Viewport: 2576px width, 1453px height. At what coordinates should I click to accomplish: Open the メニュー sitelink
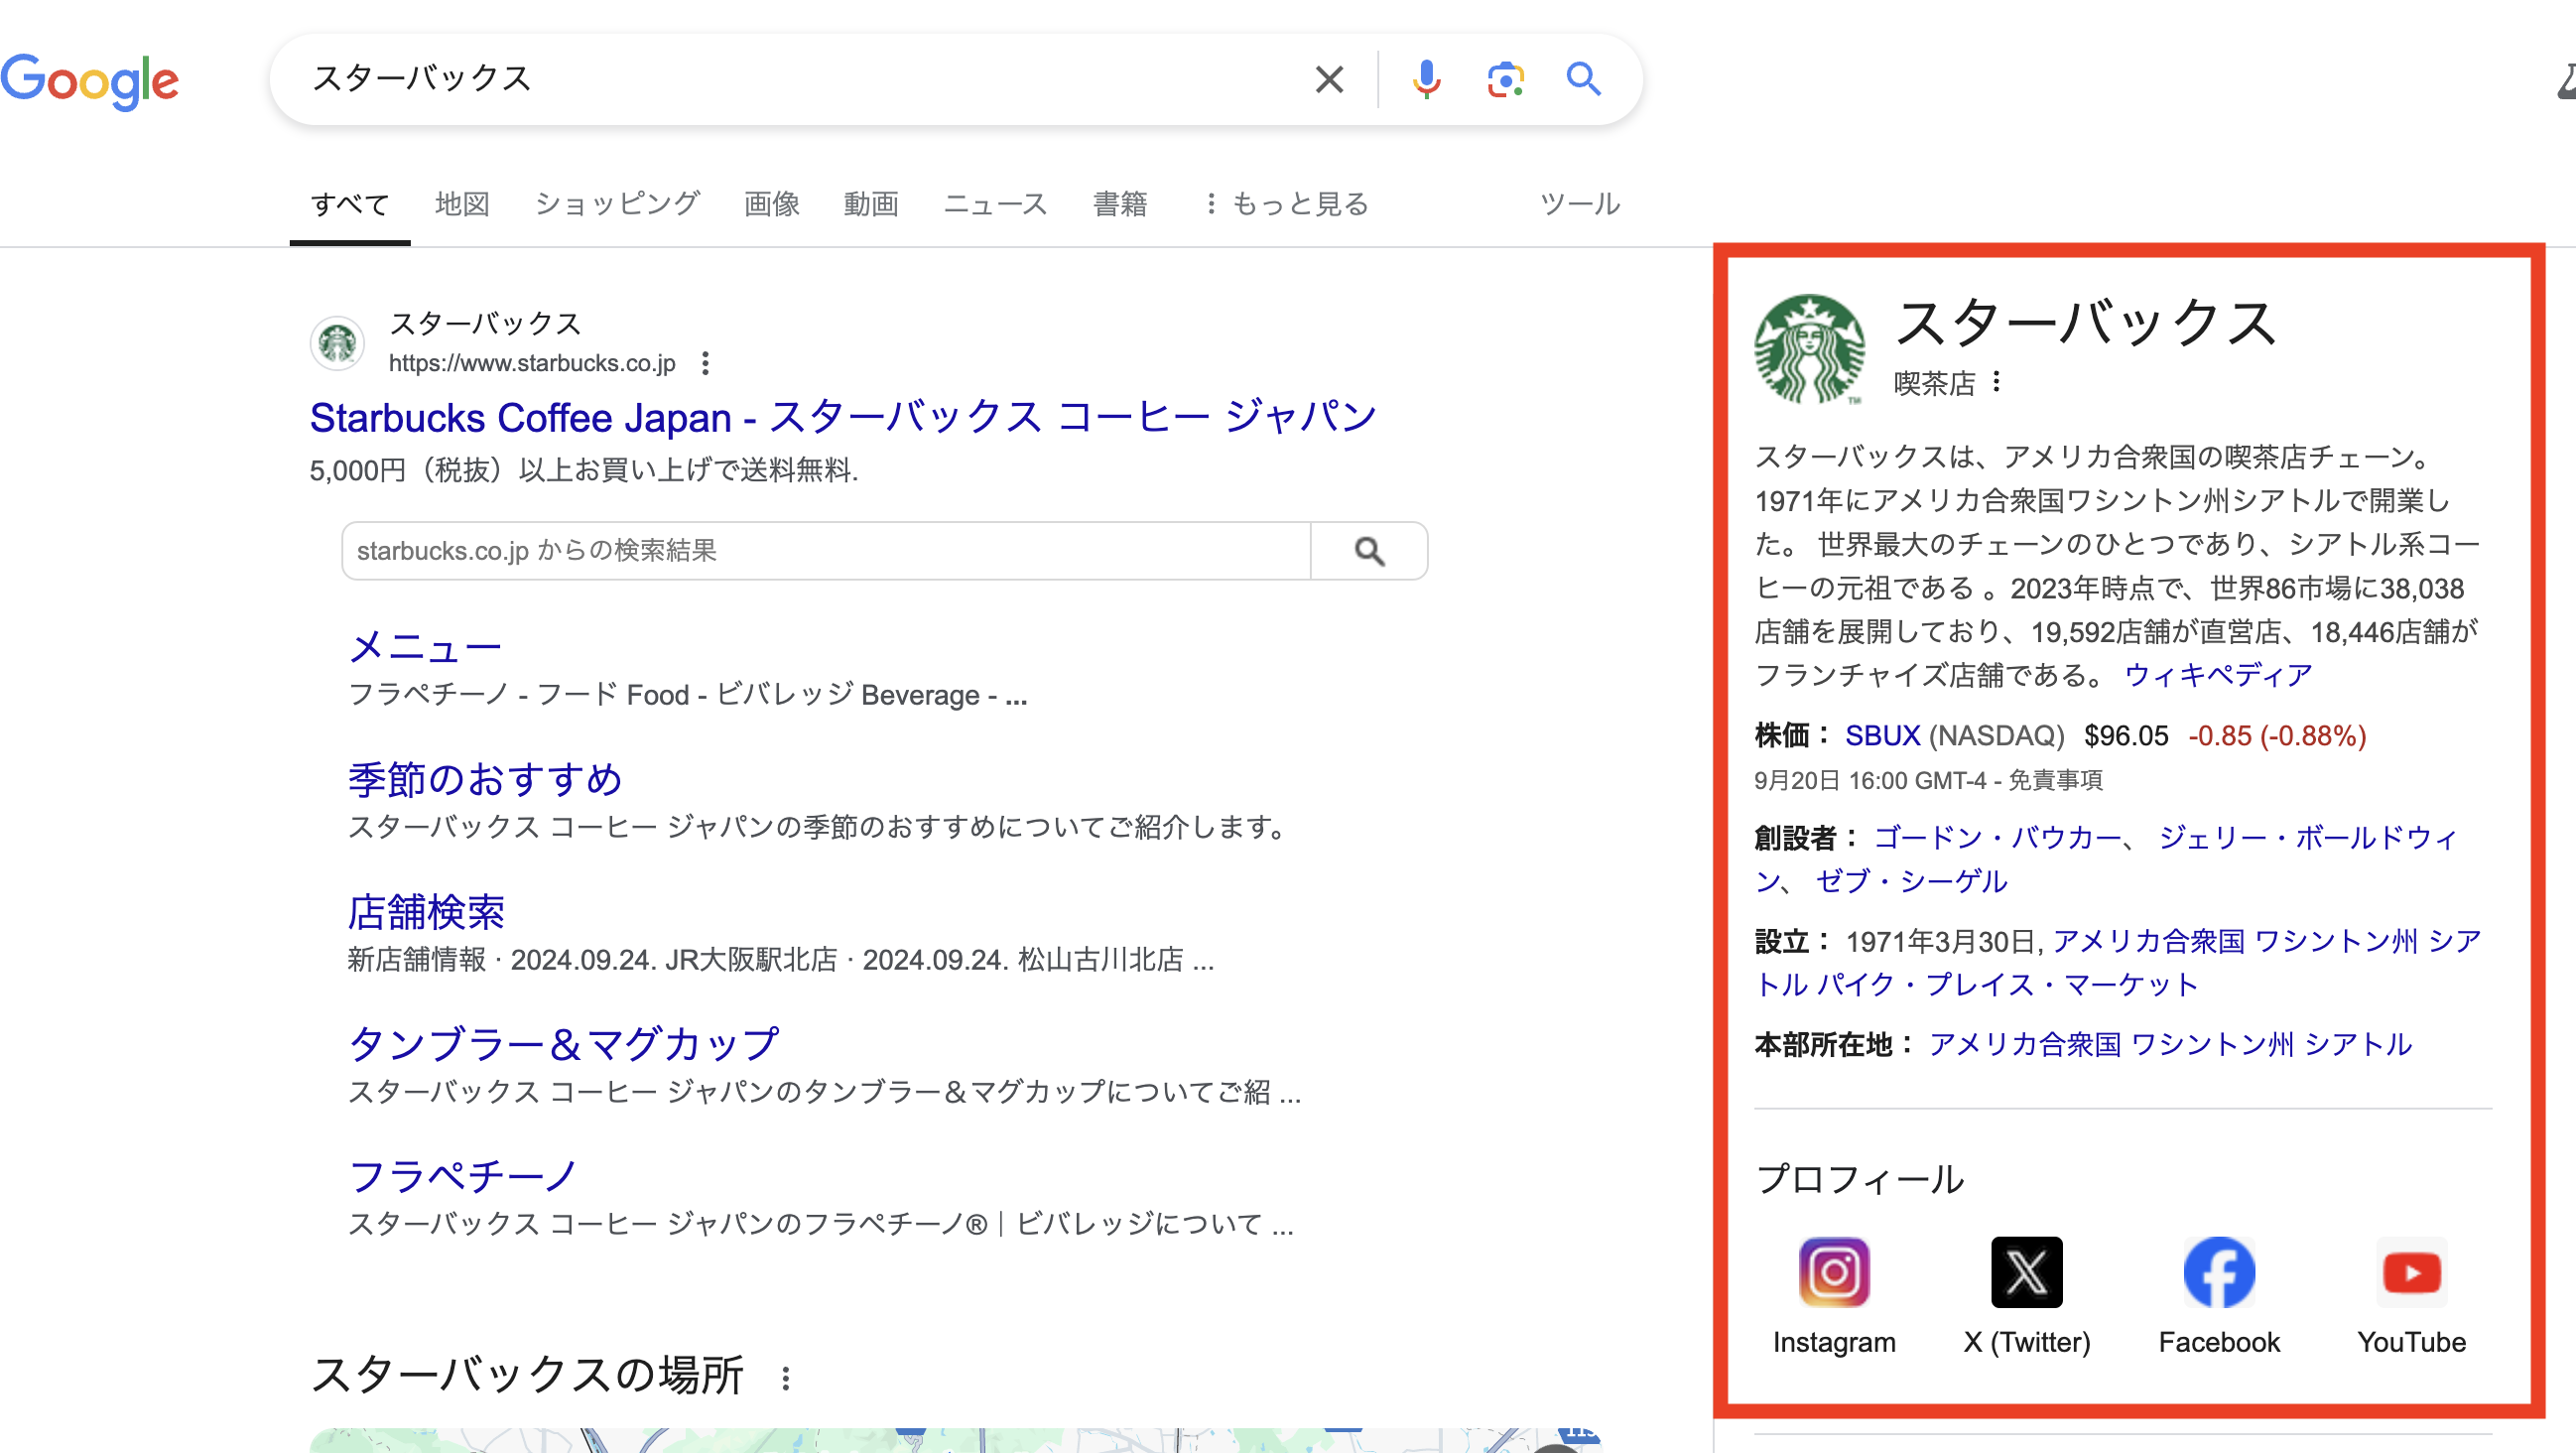point(424,647)
